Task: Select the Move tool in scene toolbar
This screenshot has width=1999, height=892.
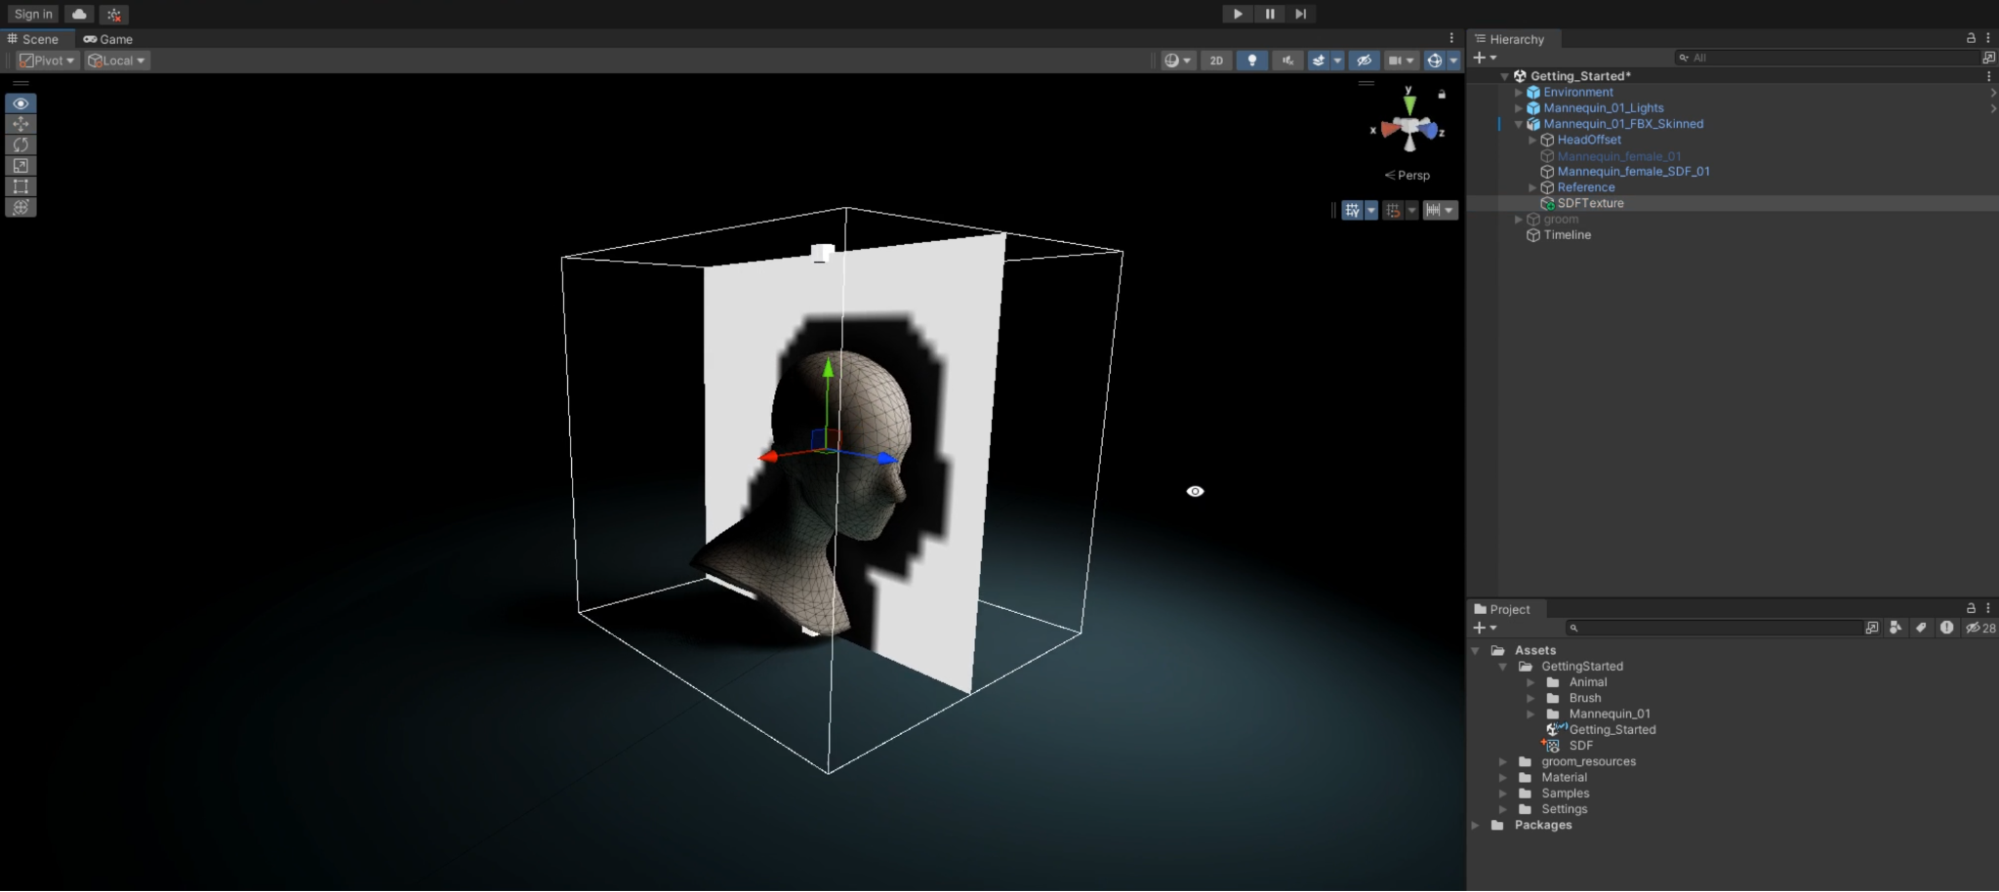Action: click(x=20, y=124)
